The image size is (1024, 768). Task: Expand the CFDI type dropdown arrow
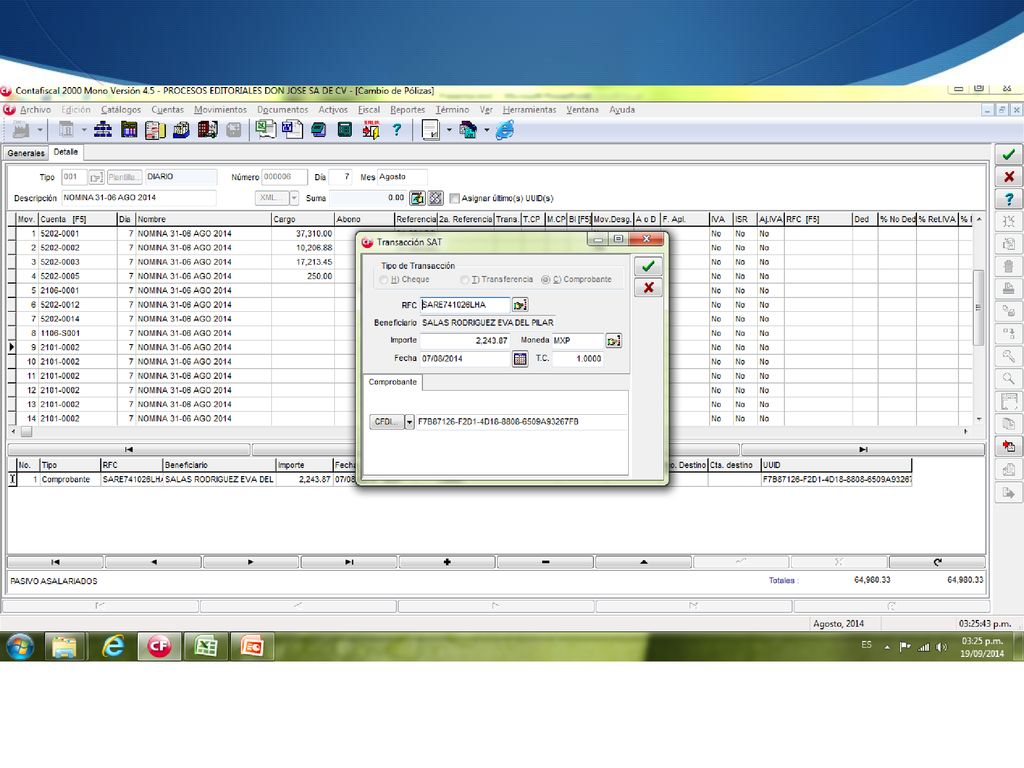(x=409, y=422)
